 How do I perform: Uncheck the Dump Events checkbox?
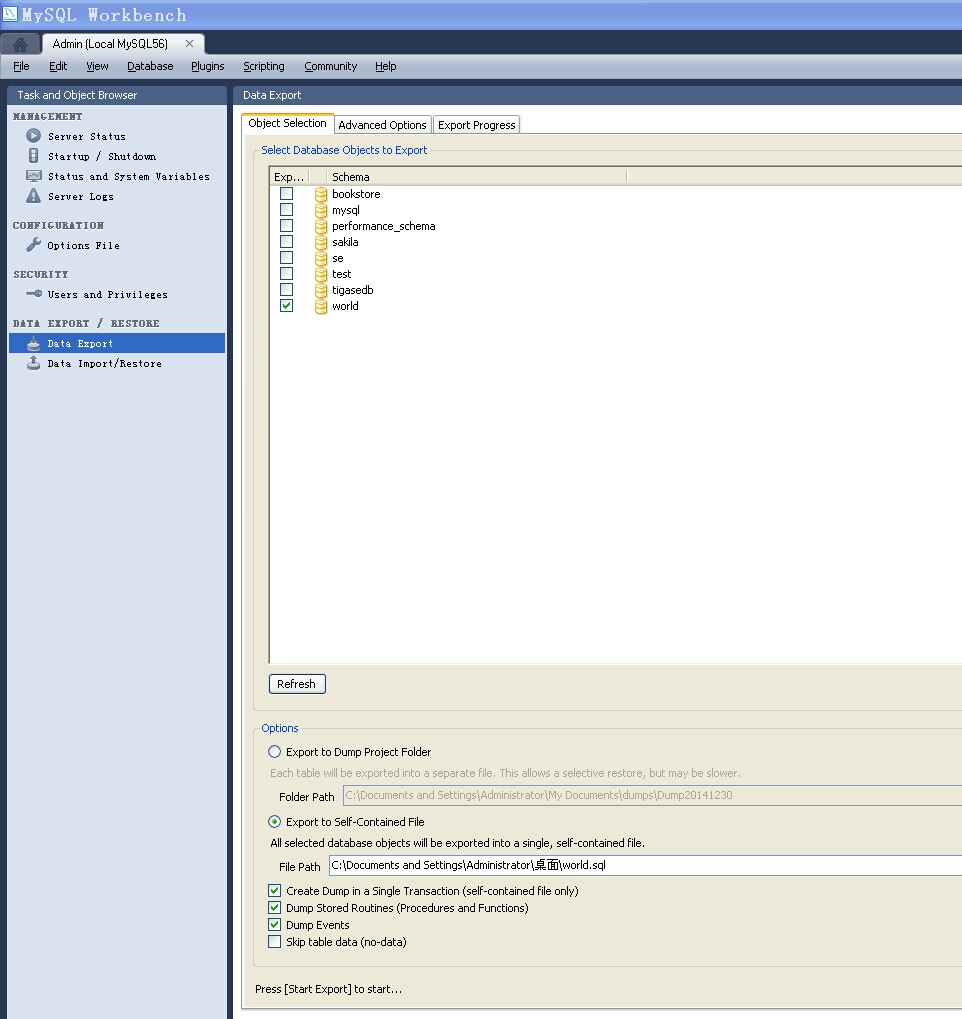[x=274, y=924]
